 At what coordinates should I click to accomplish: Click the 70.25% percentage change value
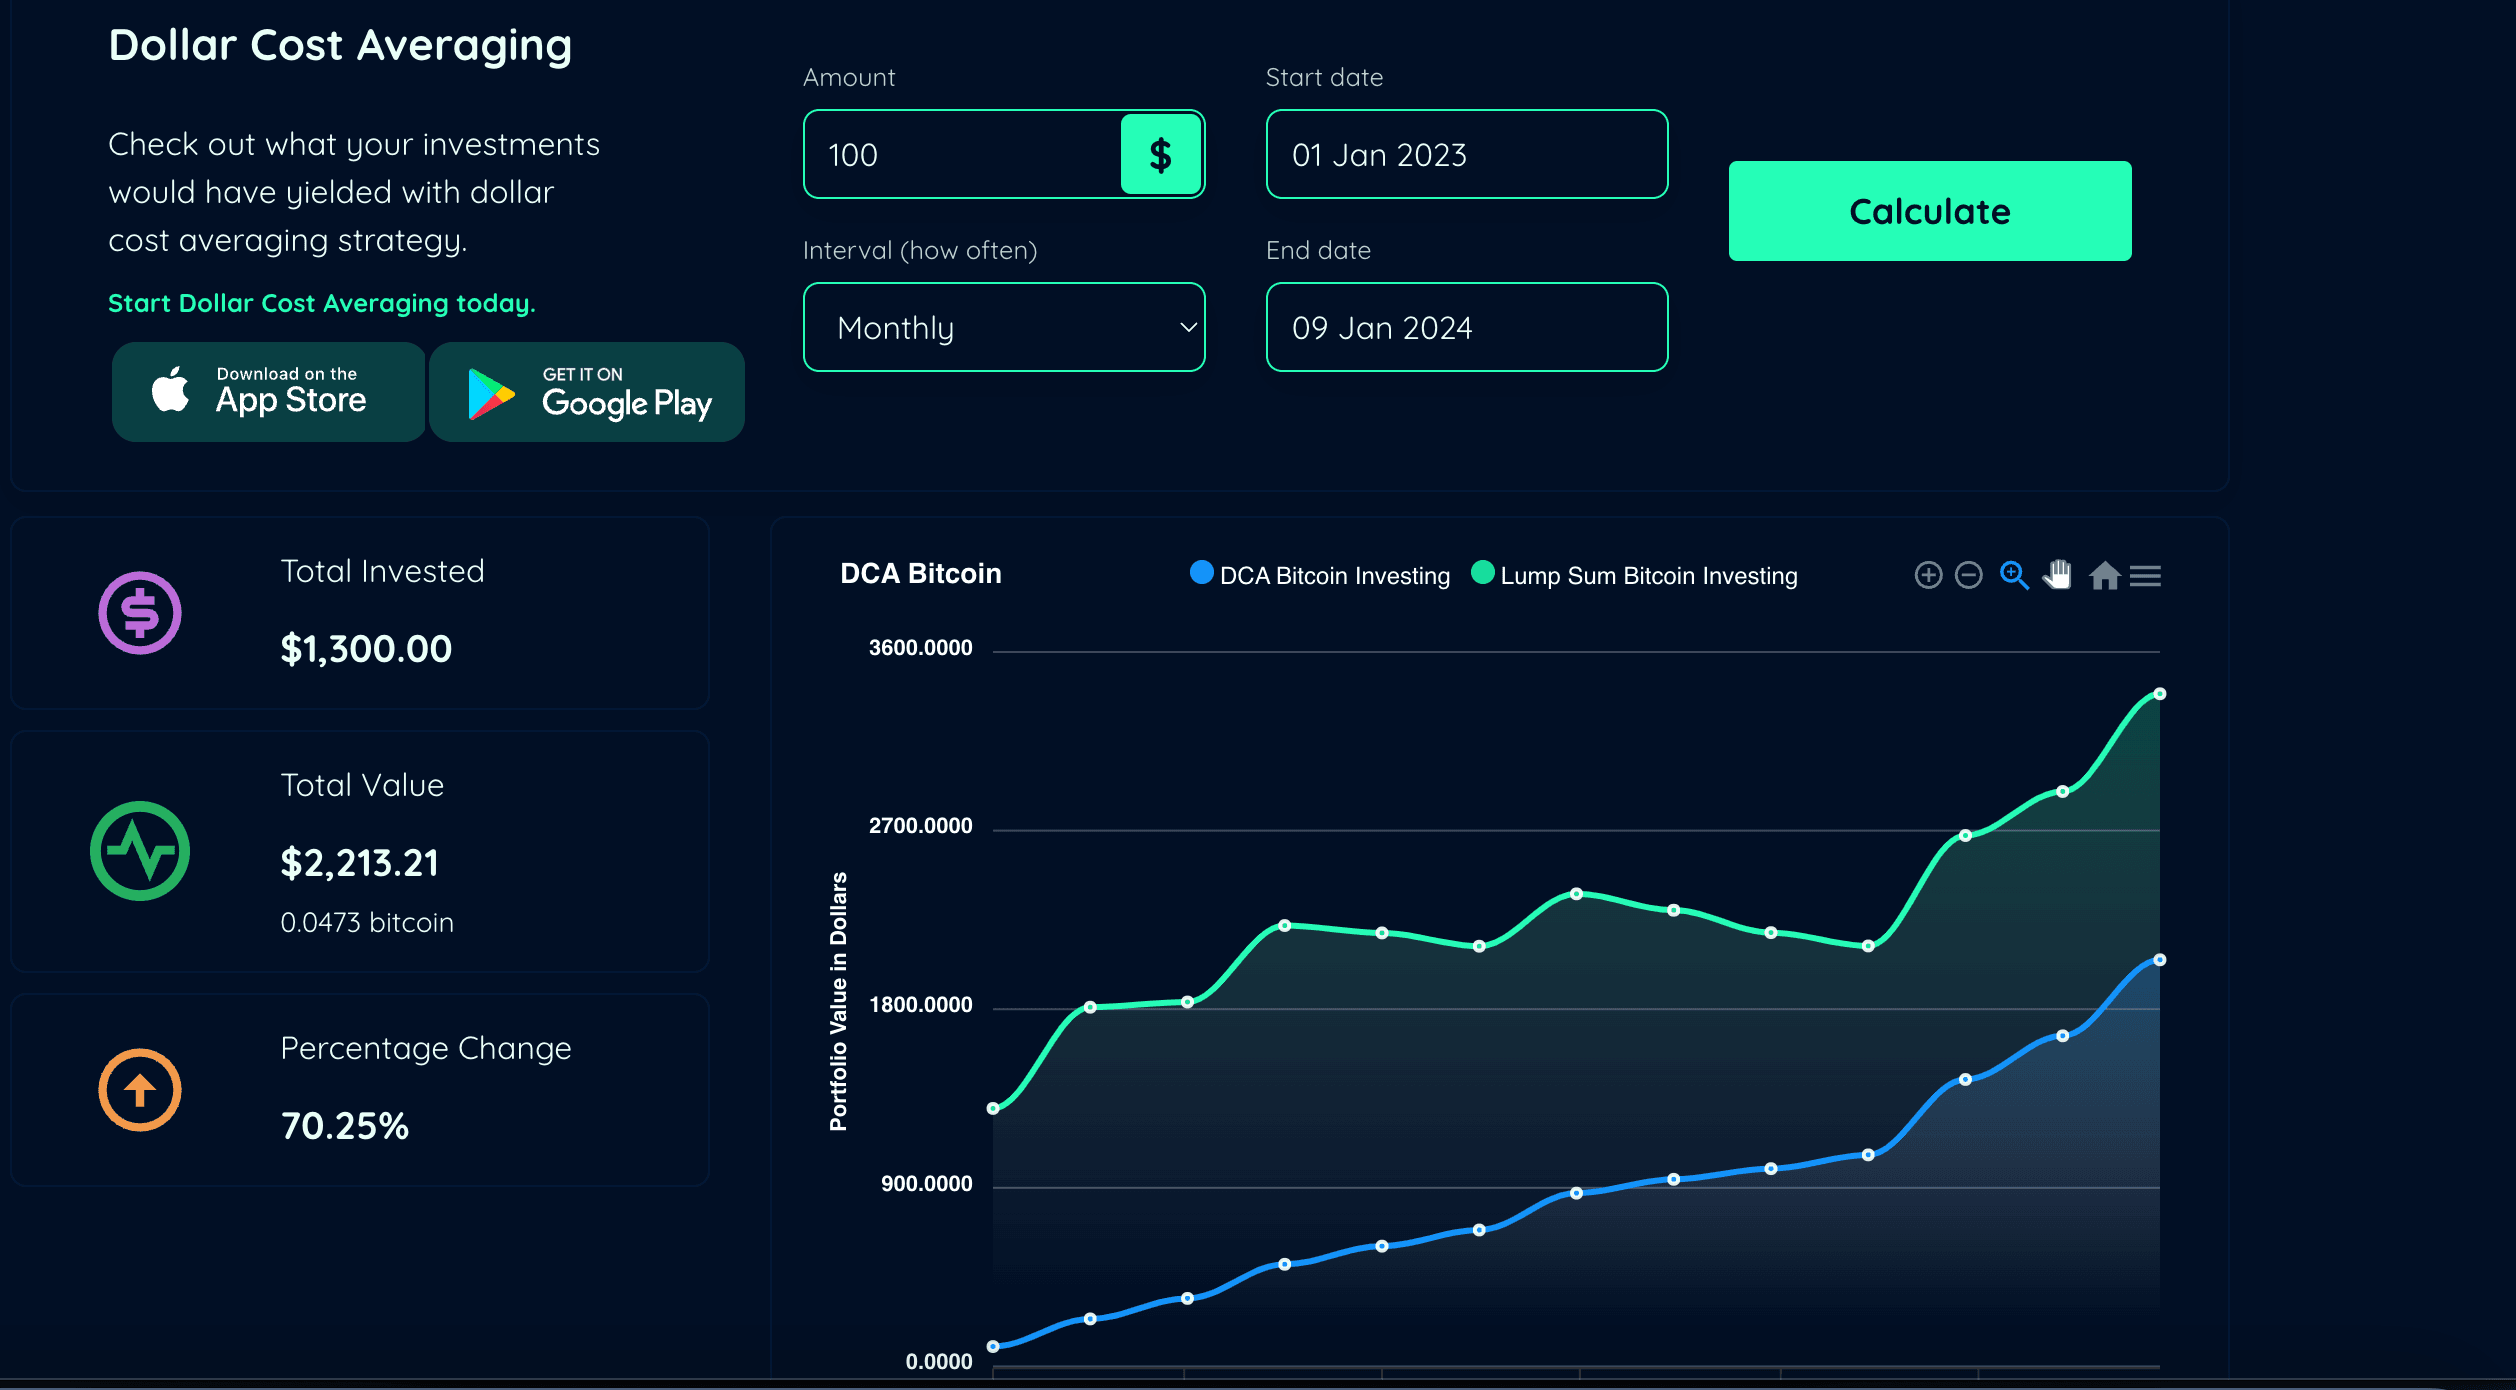click(345, 1126)
